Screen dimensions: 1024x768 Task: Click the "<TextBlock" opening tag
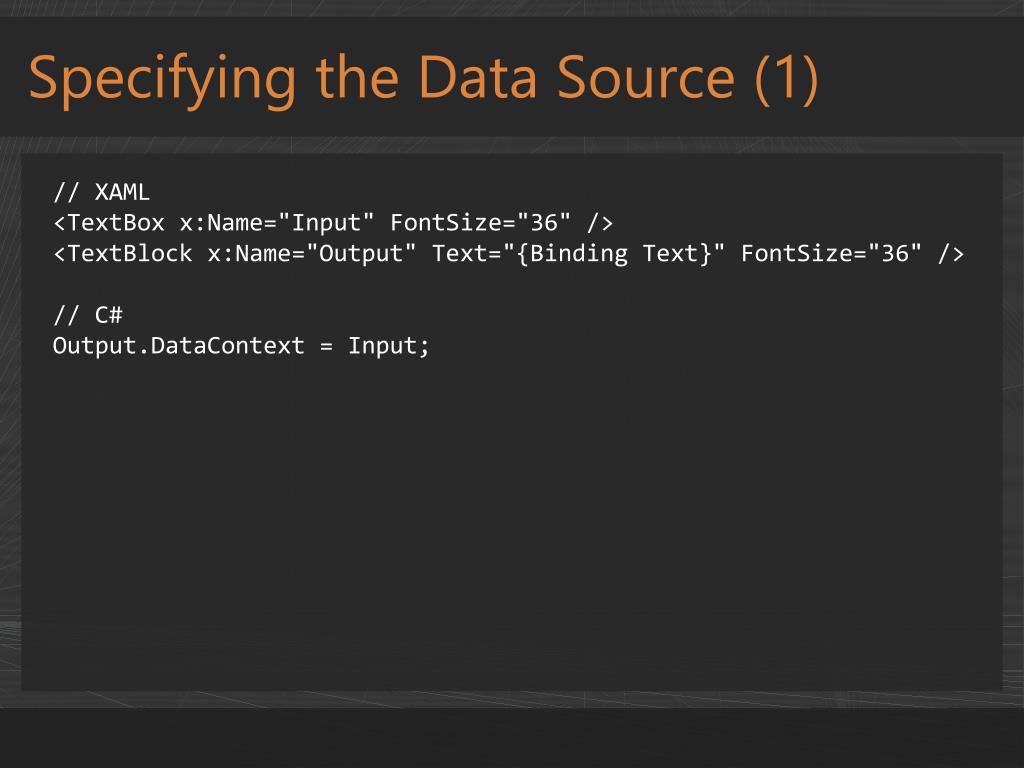(123, 254)
